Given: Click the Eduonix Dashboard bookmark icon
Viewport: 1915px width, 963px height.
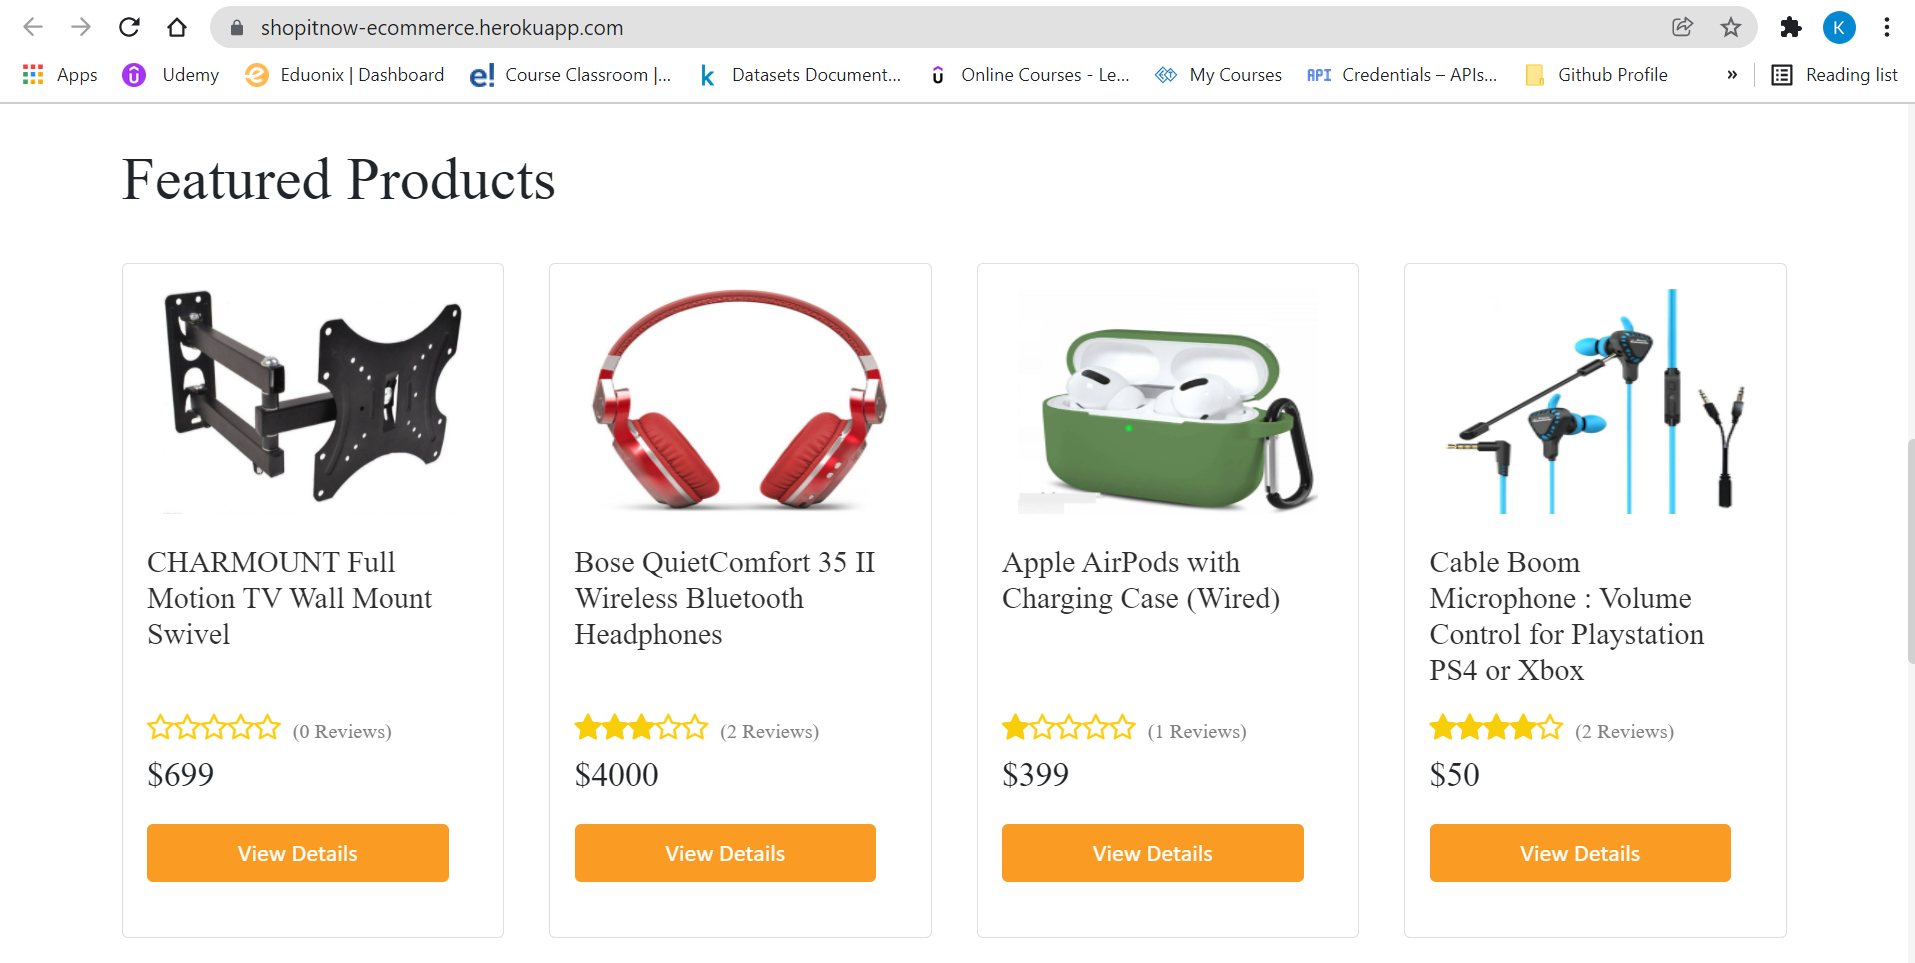Looking at the screenshot, I should click(257, 74).
